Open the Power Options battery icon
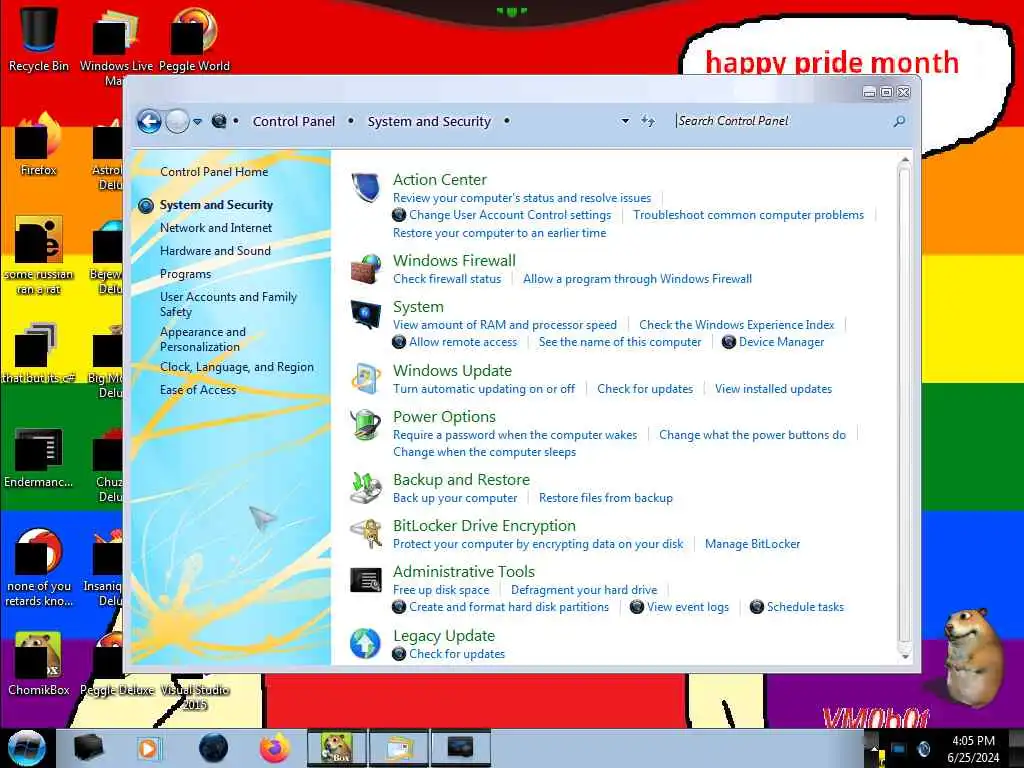This screenshot has width=1024, height=768. point(365,424)
